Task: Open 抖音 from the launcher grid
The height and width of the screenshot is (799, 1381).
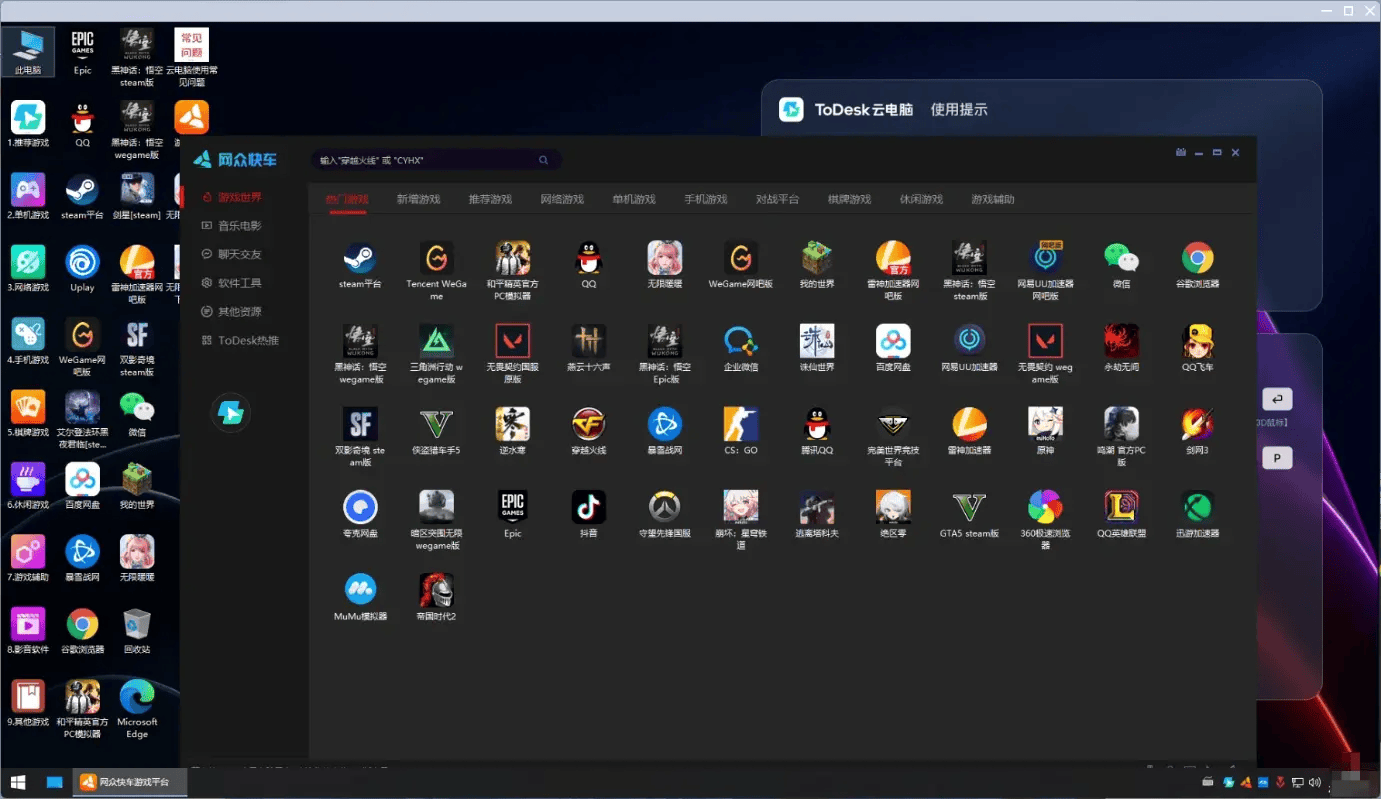Action: point(588,508)
